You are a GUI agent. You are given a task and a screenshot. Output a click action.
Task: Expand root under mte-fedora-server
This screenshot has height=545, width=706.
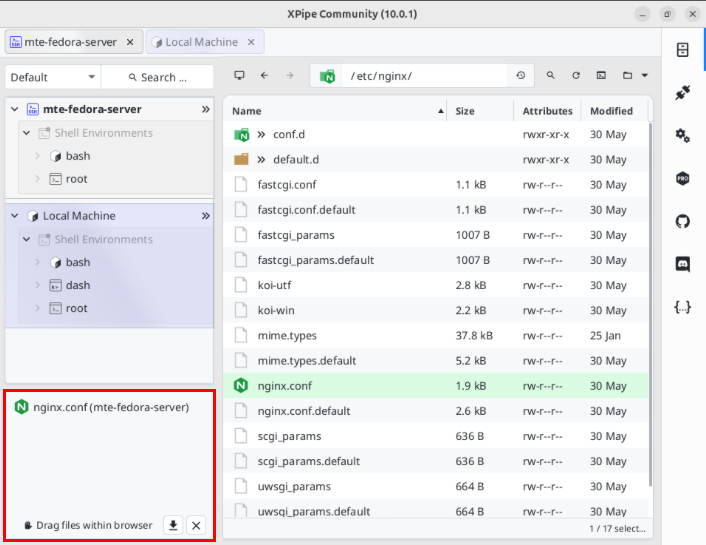click(37, 179)
